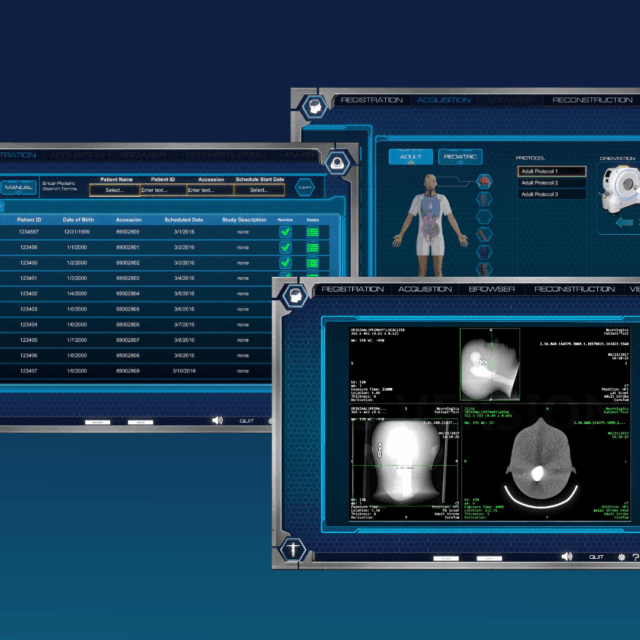Toggle the green checkmark for patient 1234567

tap(285, 232)
